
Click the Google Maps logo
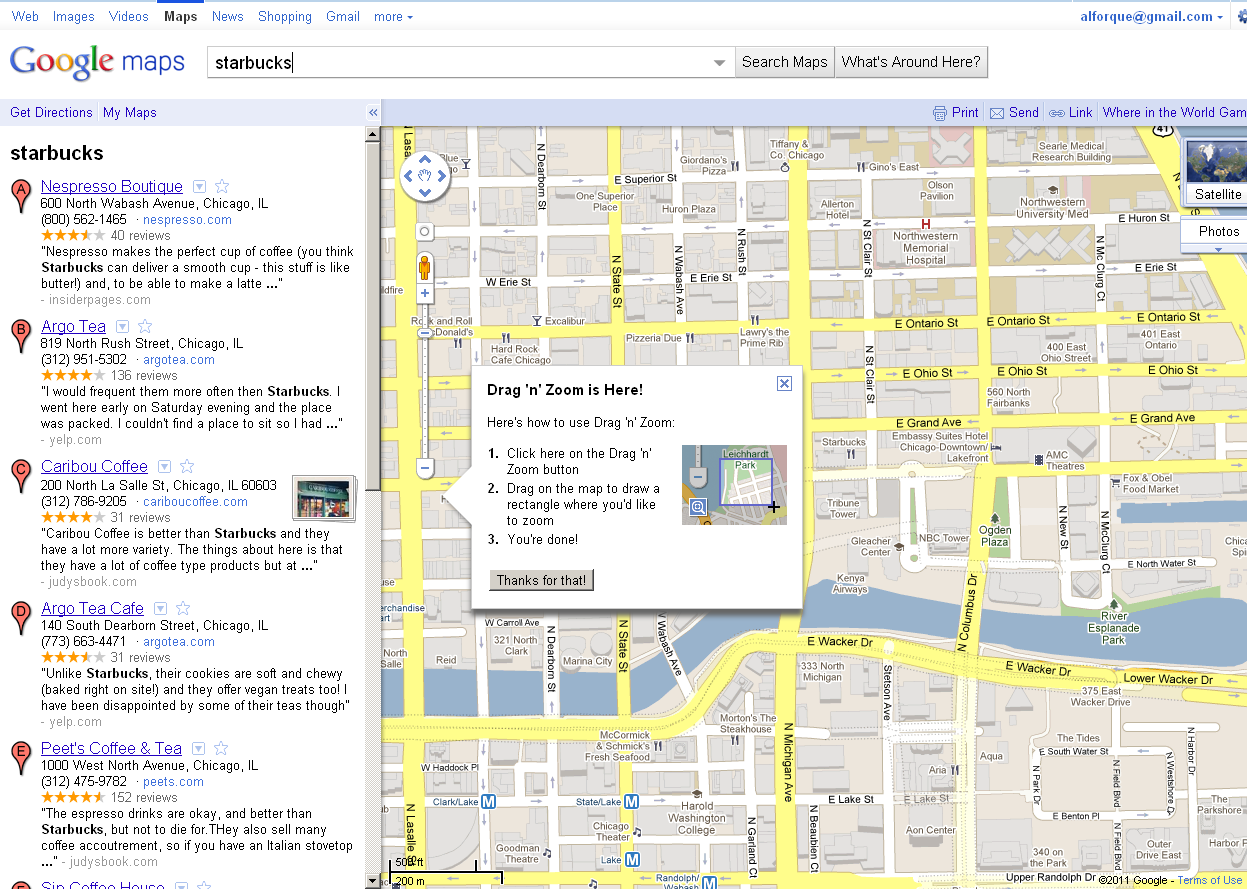pyautogui.click(x=97, y=62)
